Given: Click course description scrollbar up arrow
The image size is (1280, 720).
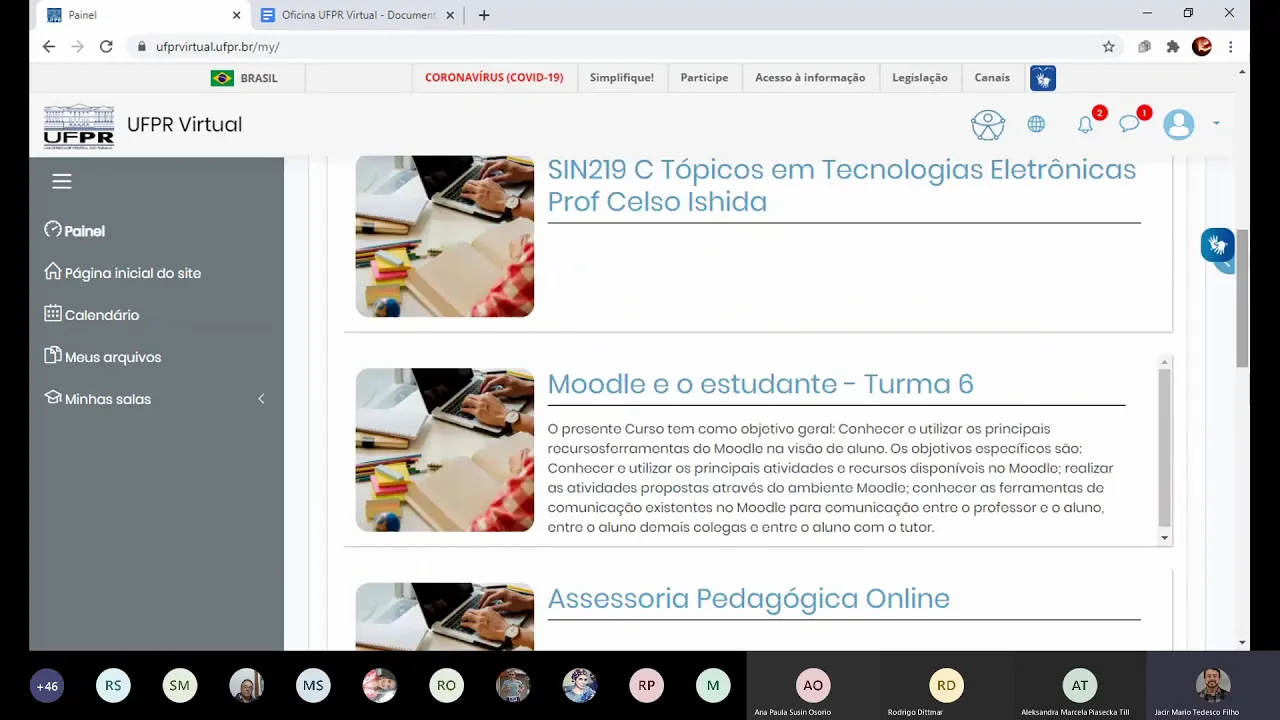Looking at the screenshot, I should [1164, 362].
